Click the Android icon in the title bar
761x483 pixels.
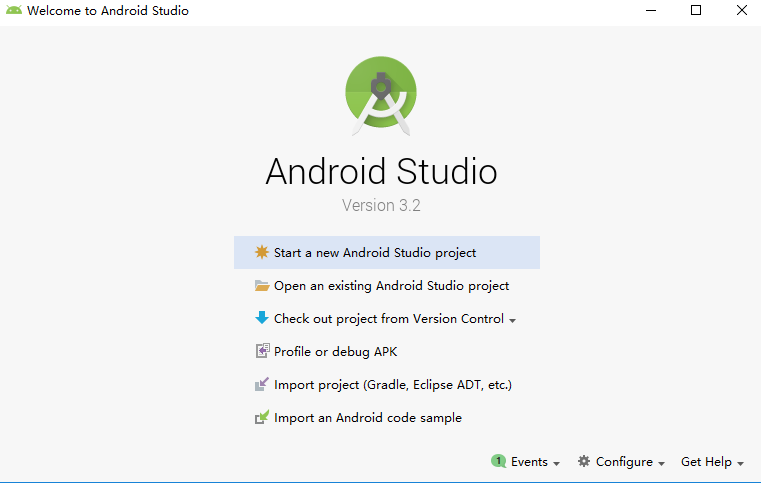14,10
